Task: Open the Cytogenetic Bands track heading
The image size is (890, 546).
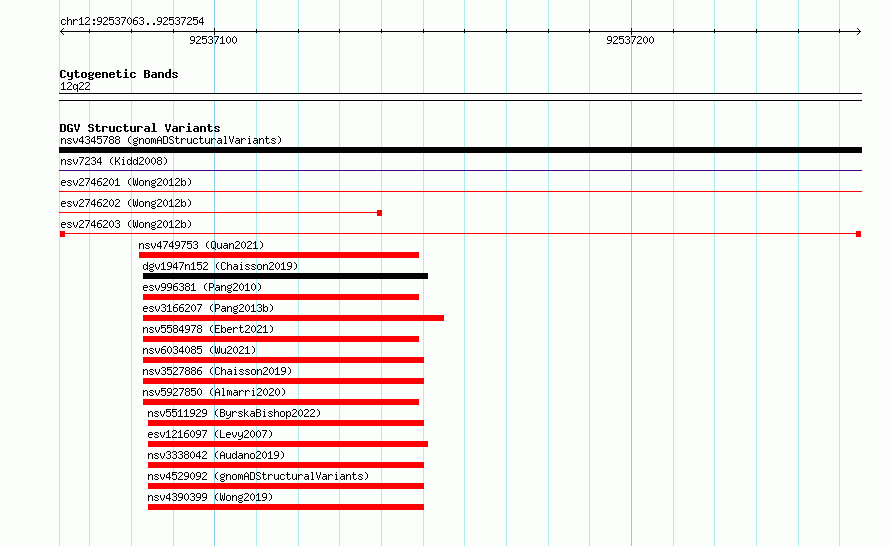Action: [119, 74]
